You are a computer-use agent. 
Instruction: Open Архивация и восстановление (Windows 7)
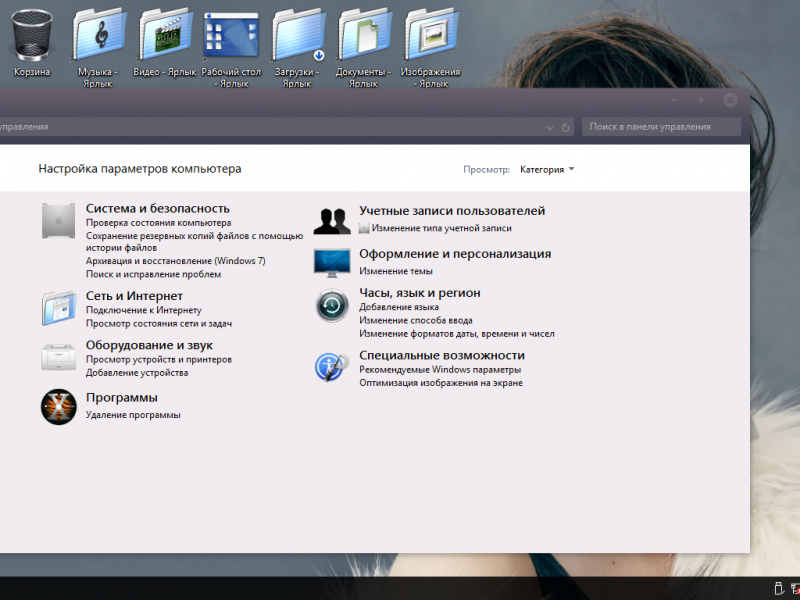pyautogui.click(x=176, y=261)
